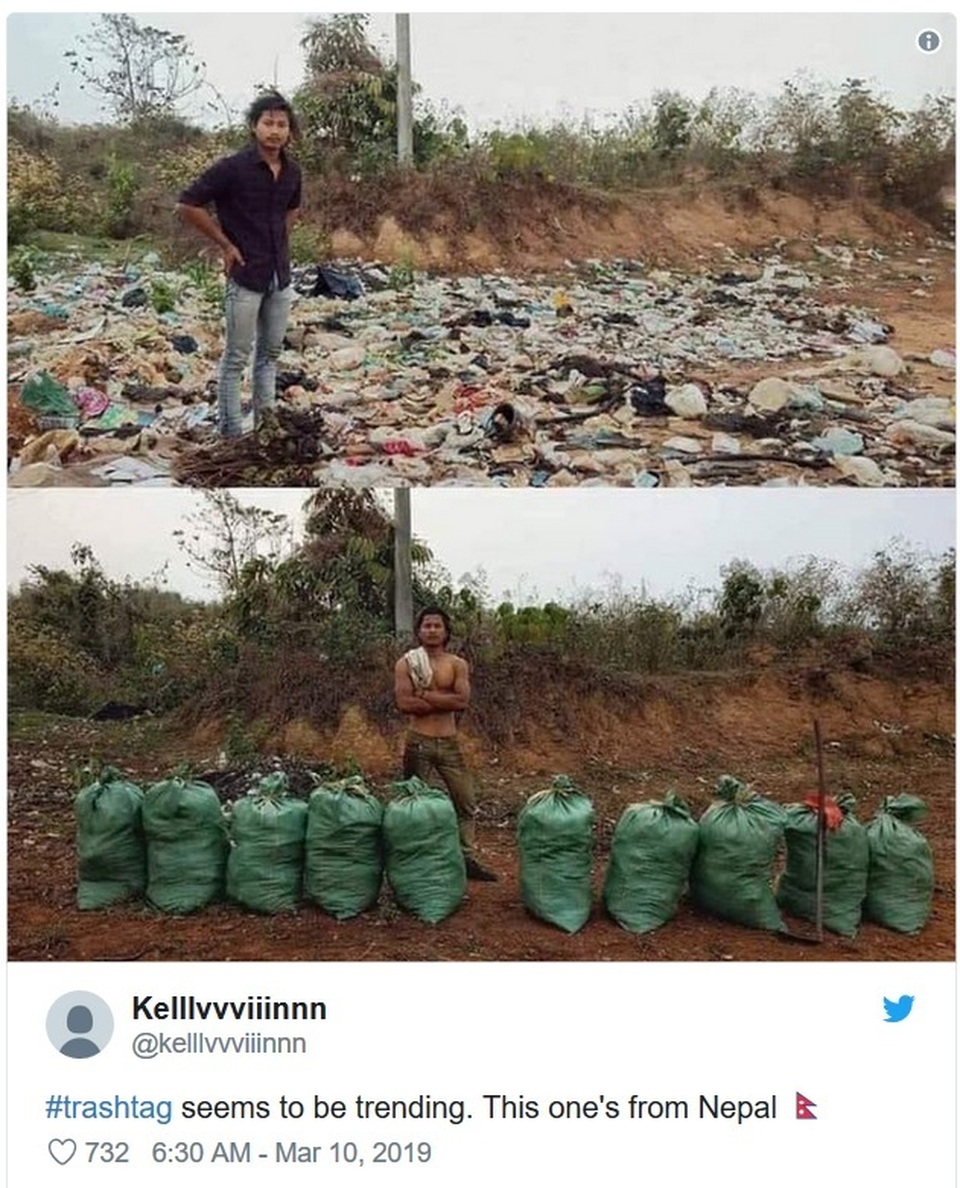This screenshot has height=1188, width=960.
Task: Click the rightmost green sack
Action: click(x=899, y=865)
